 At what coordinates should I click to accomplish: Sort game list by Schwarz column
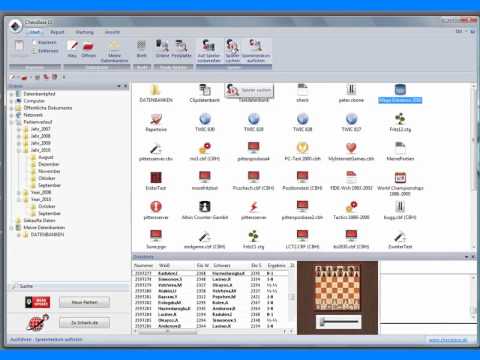click(x=231, y=266)
